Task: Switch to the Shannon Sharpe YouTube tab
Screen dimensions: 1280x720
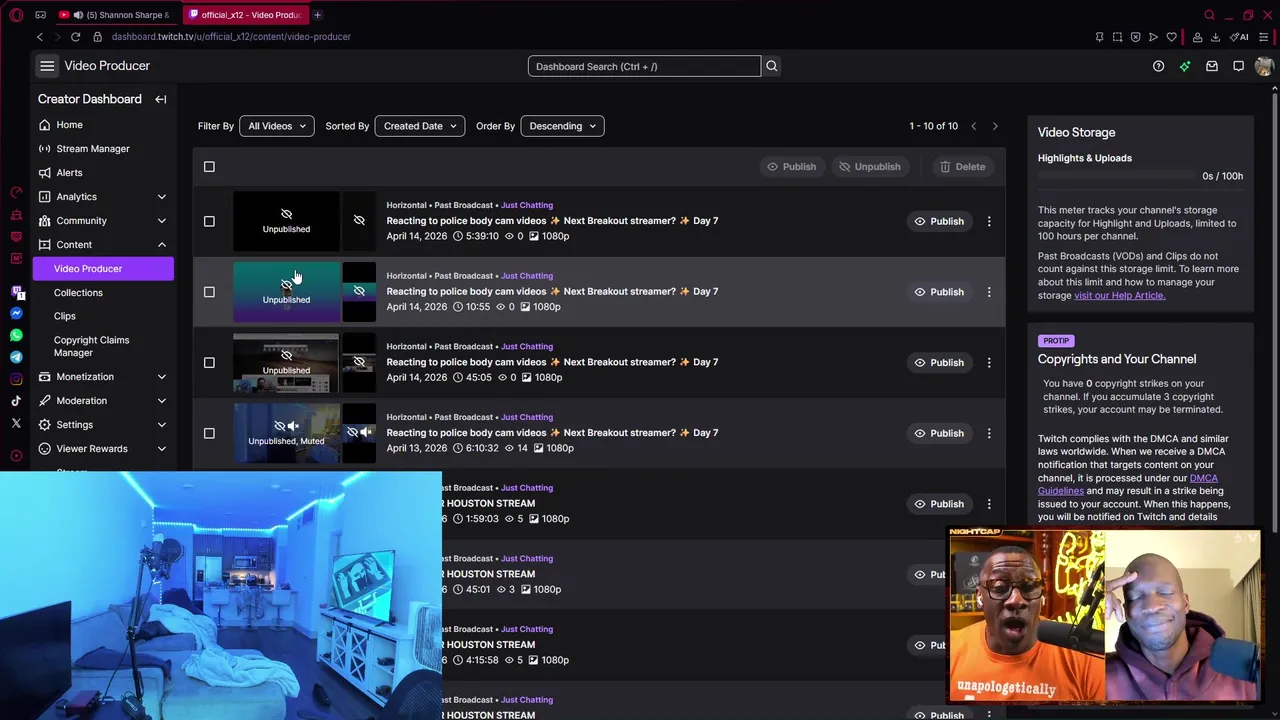Action: coord(113,15)
